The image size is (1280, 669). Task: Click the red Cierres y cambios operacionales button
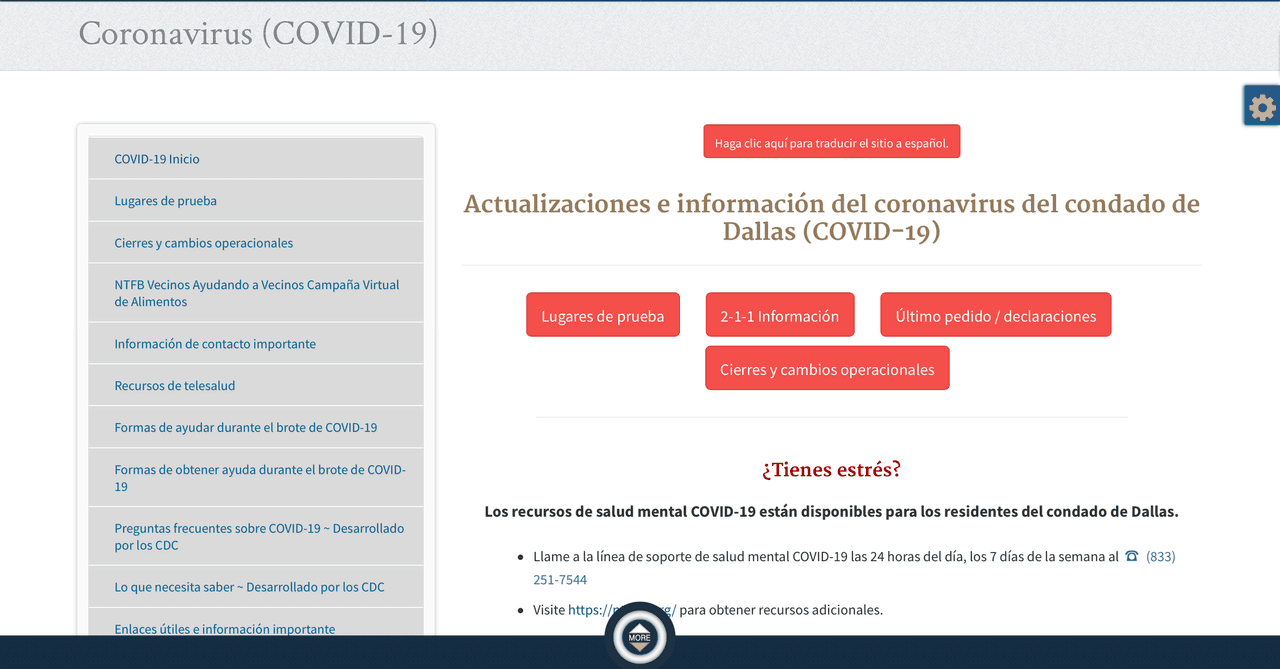826,369
